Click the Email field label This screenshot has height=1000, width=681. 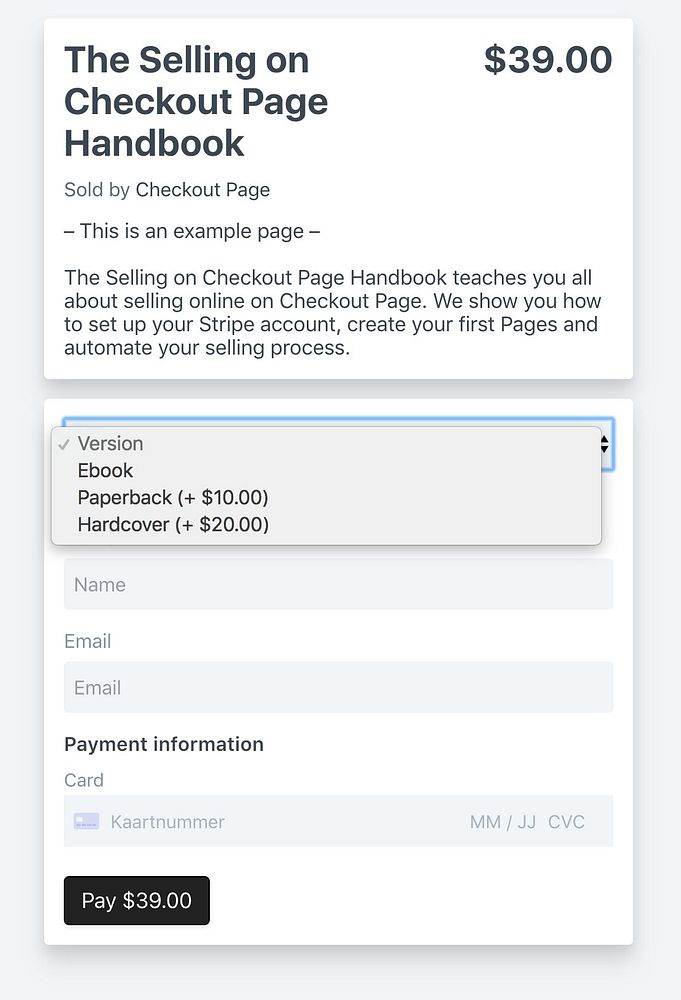click(88, 641)
